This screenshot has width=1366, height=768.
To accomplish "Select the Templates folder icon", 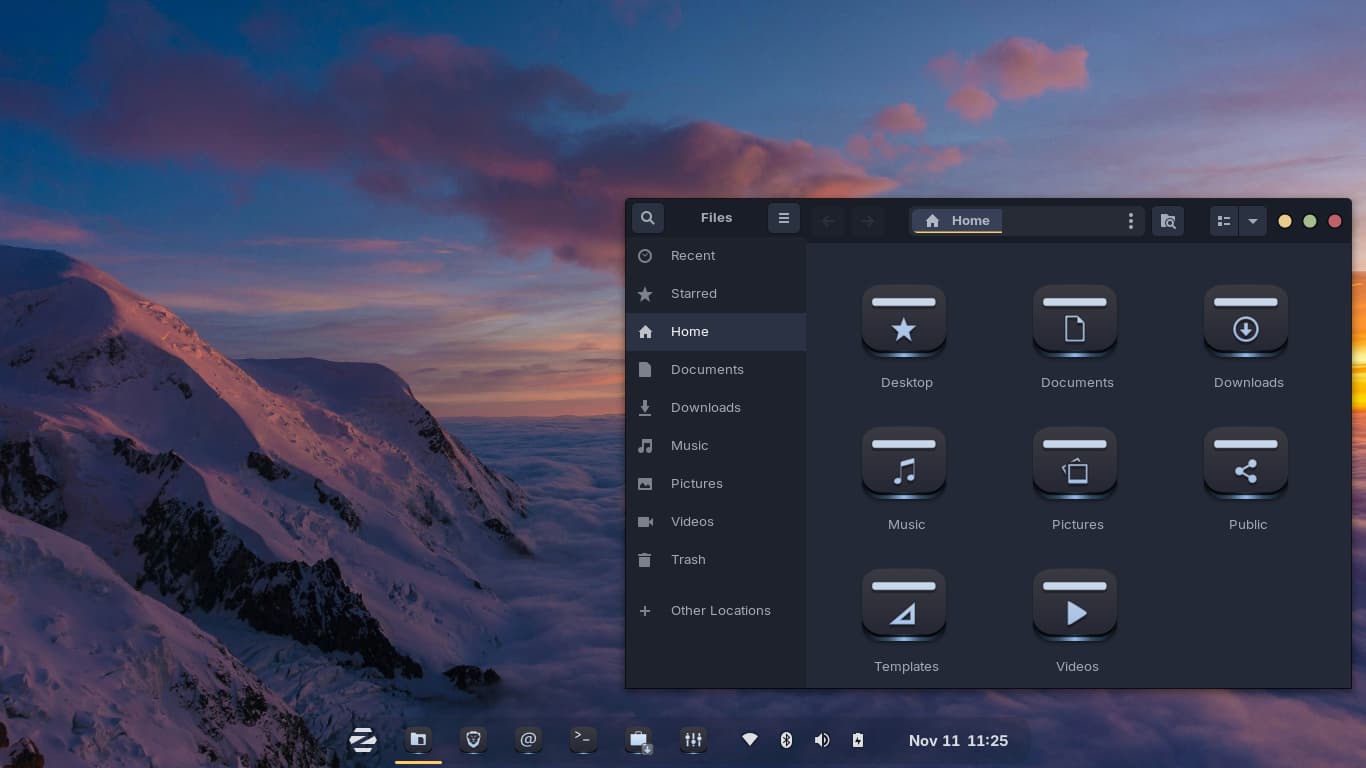I will (x=904, y=606).
